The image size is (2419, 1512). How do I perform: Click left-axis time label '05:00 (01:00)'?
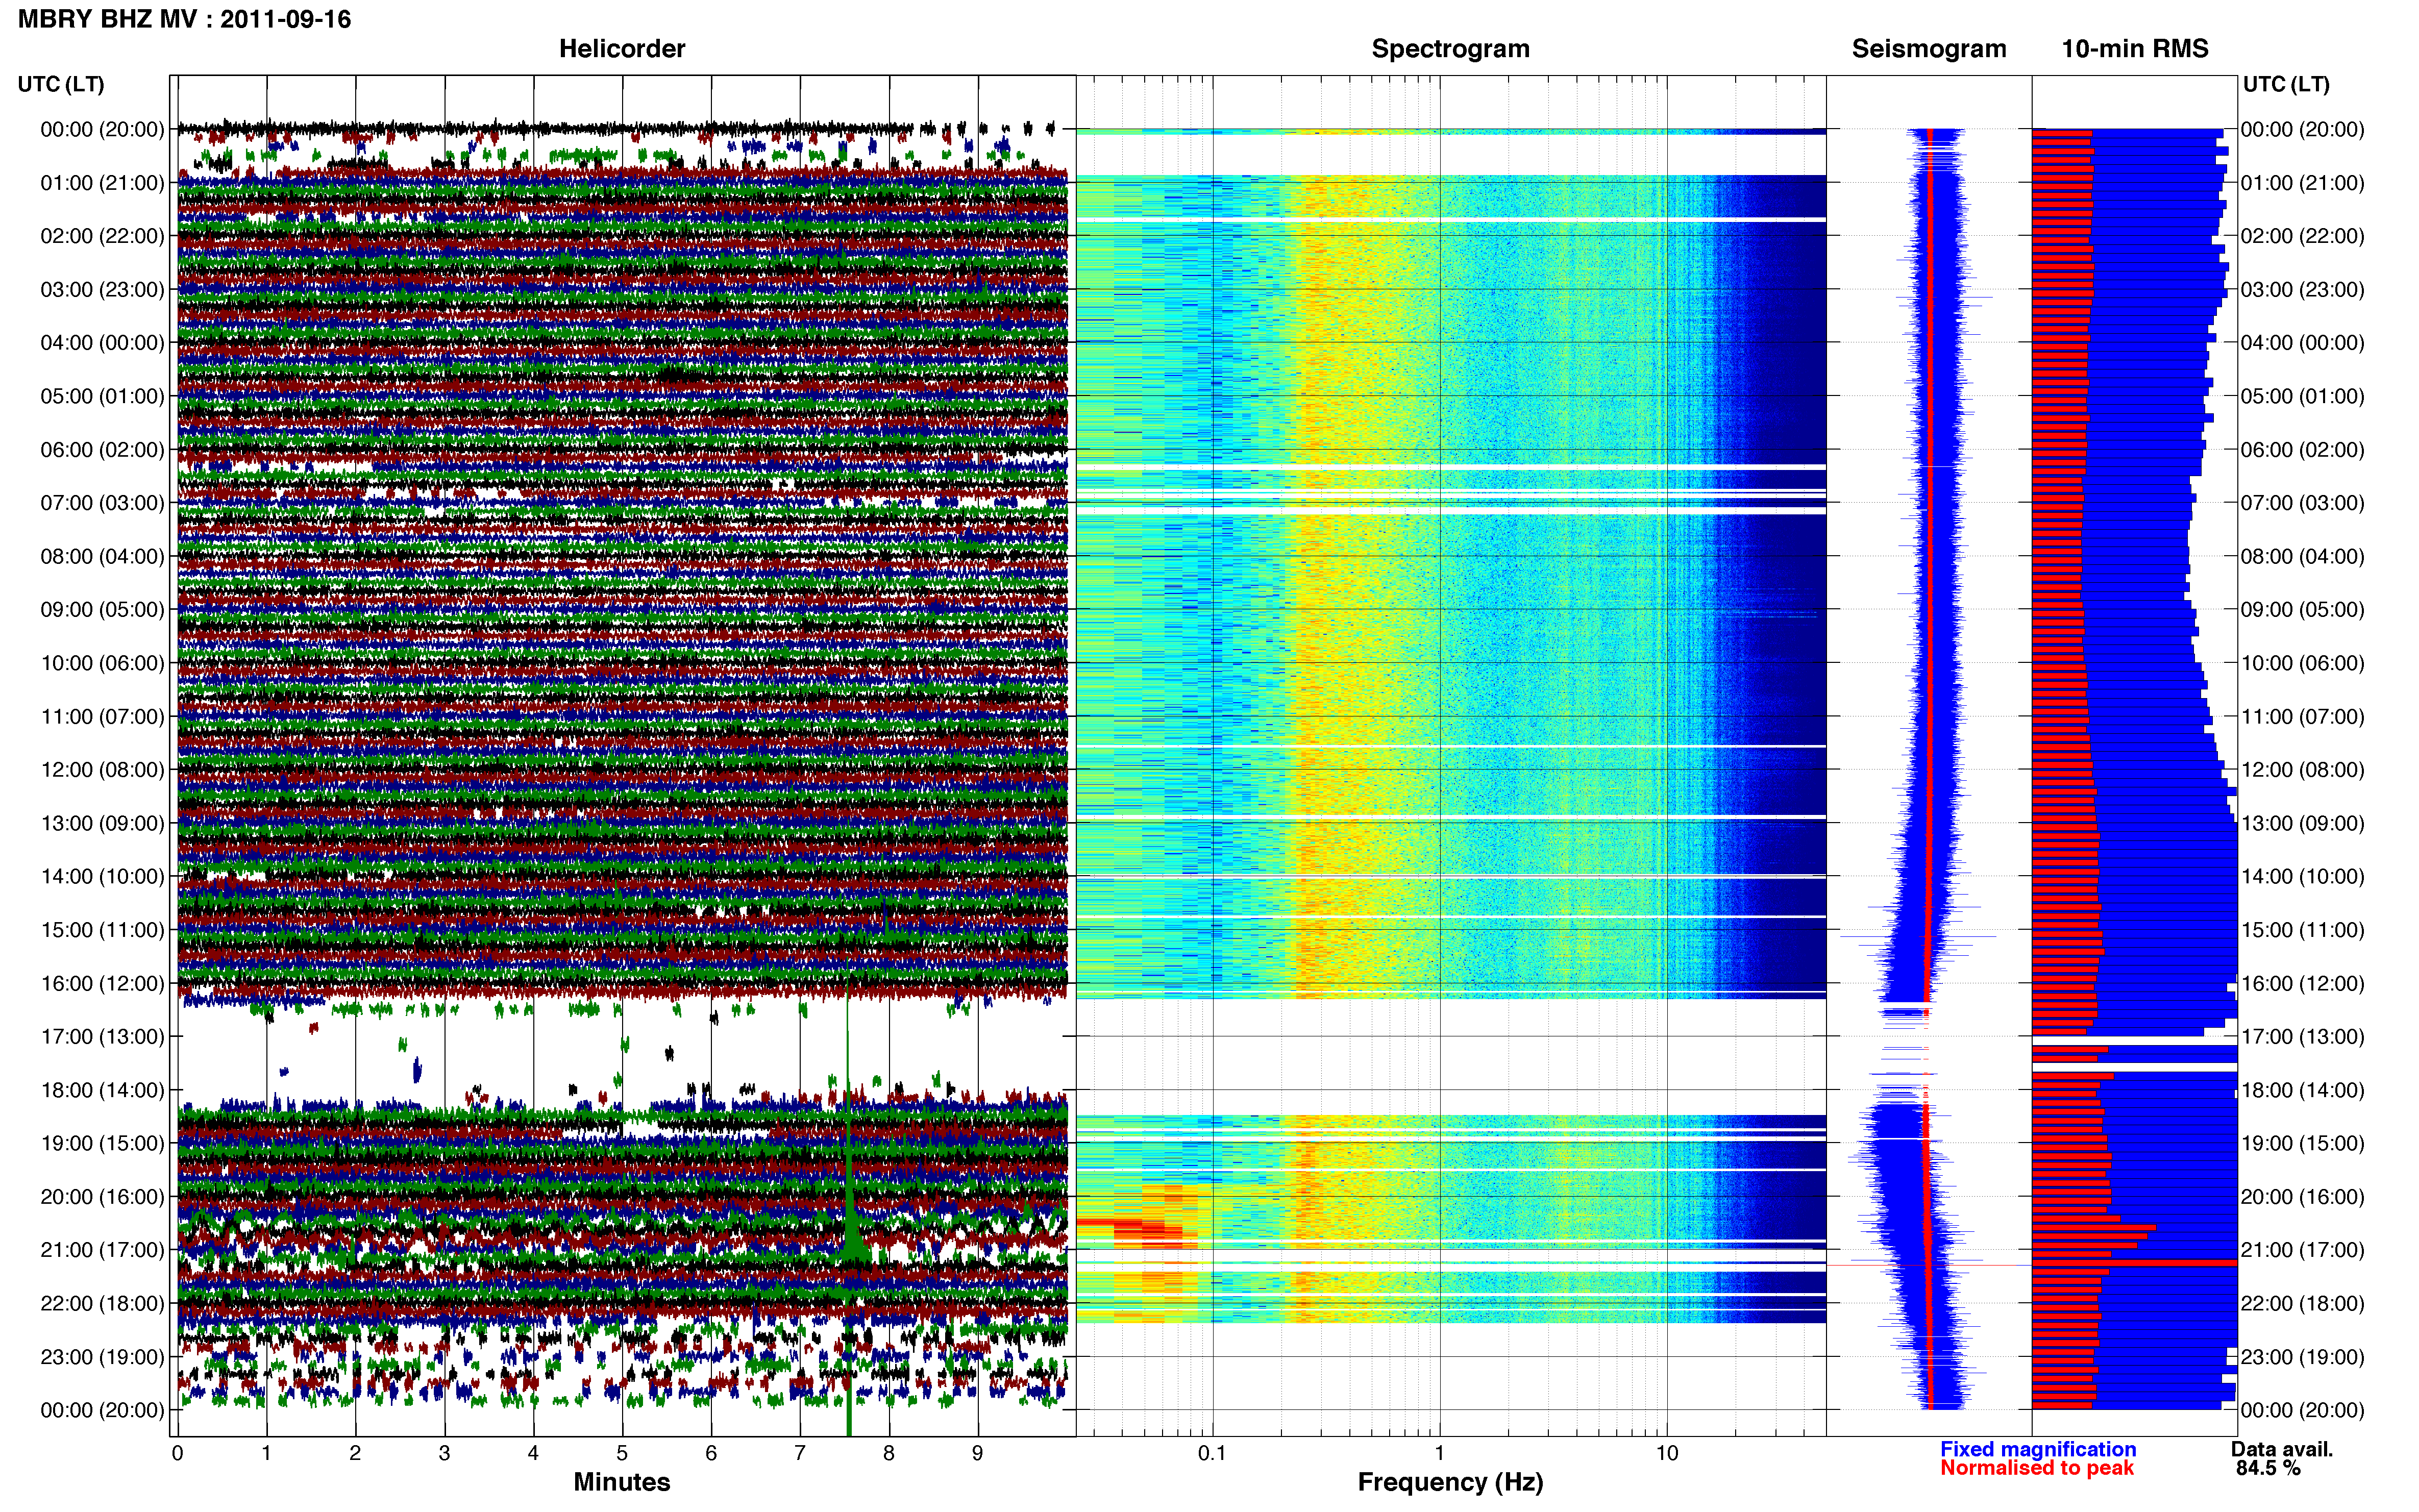click(x=102, y=396)
